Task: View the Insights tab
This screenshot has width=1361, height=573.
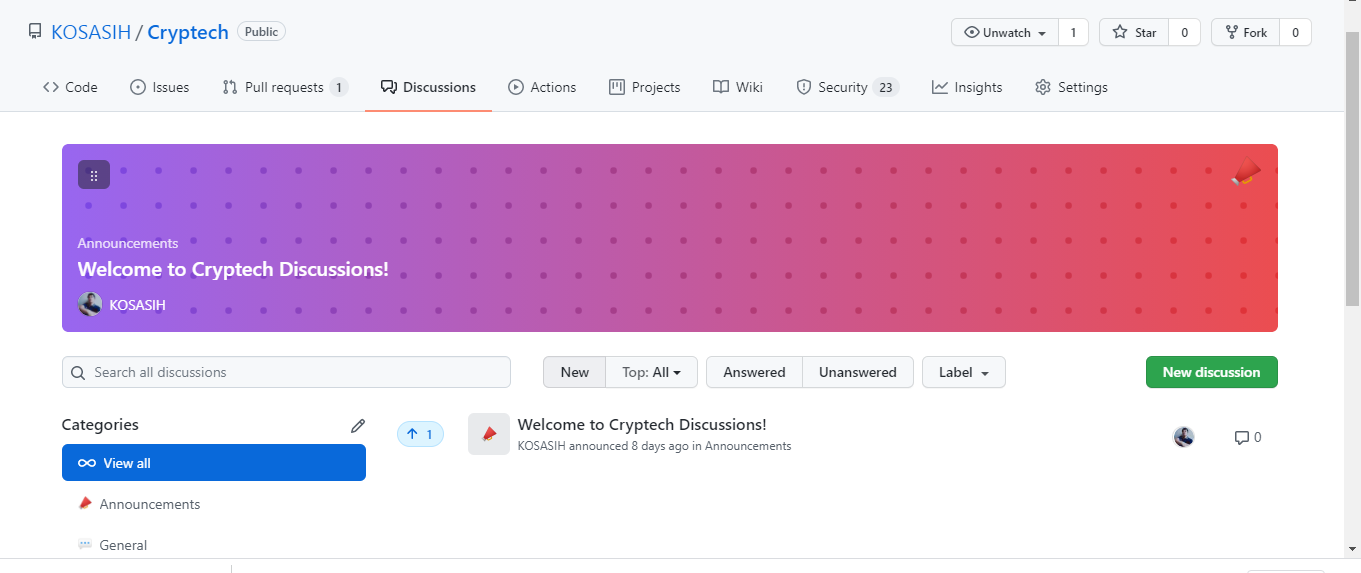Action: point(967,87)
